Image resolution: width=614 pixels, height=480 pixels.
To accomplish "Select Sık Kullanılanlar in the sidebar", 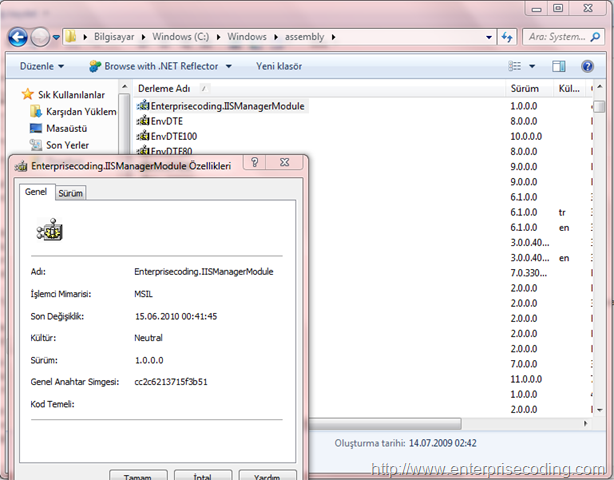I will 71,95.
